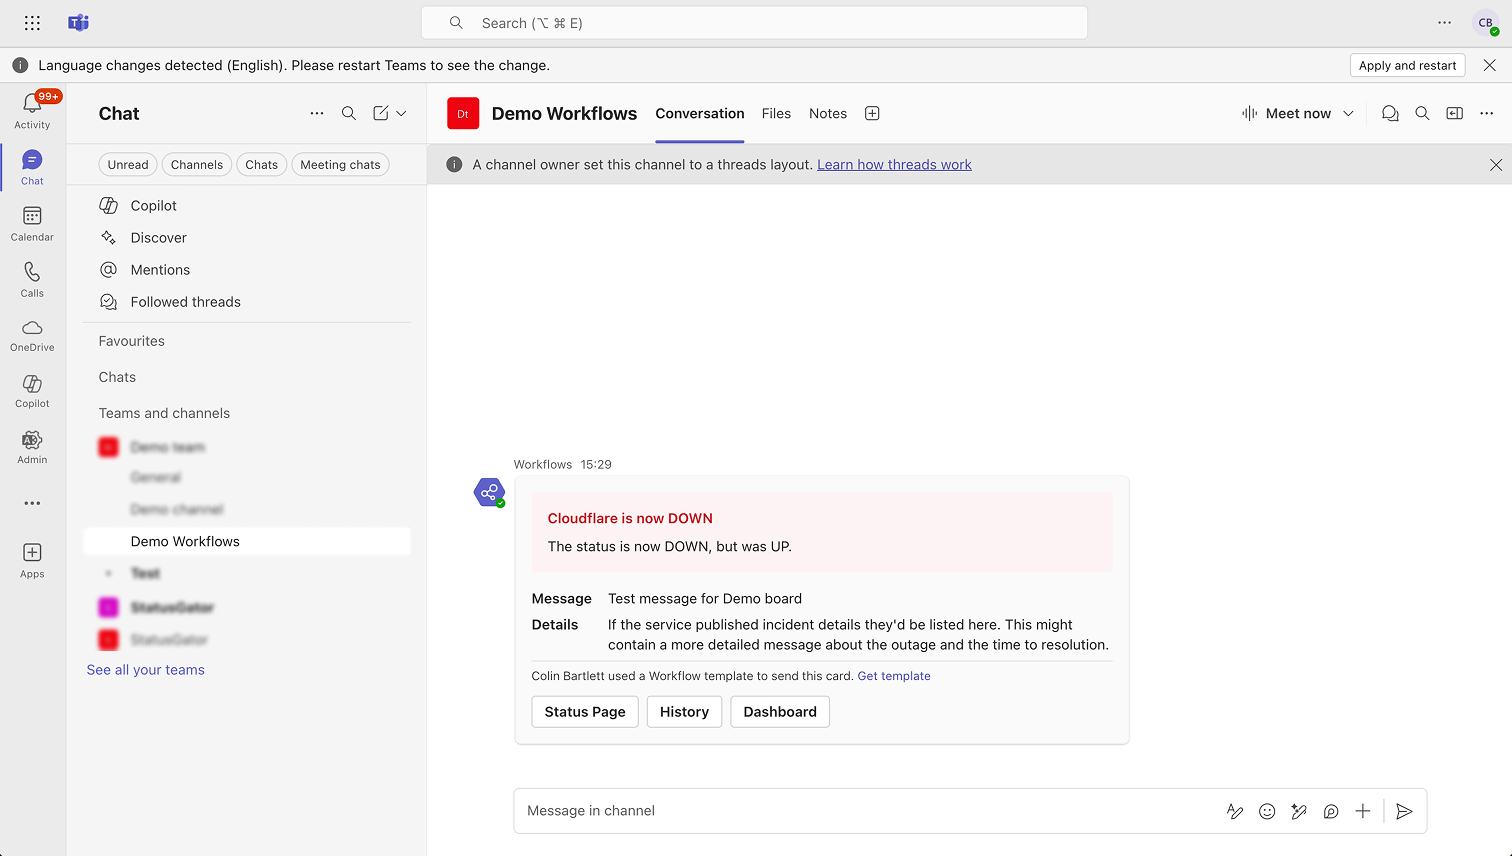Switch to the Conversation tab

click(x=700, y=113)
